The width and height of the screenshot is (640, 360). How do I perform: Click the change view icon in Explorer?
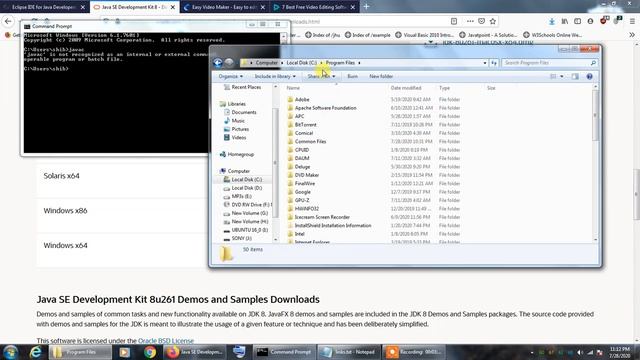pyautogui.click(x=553, y=76)
